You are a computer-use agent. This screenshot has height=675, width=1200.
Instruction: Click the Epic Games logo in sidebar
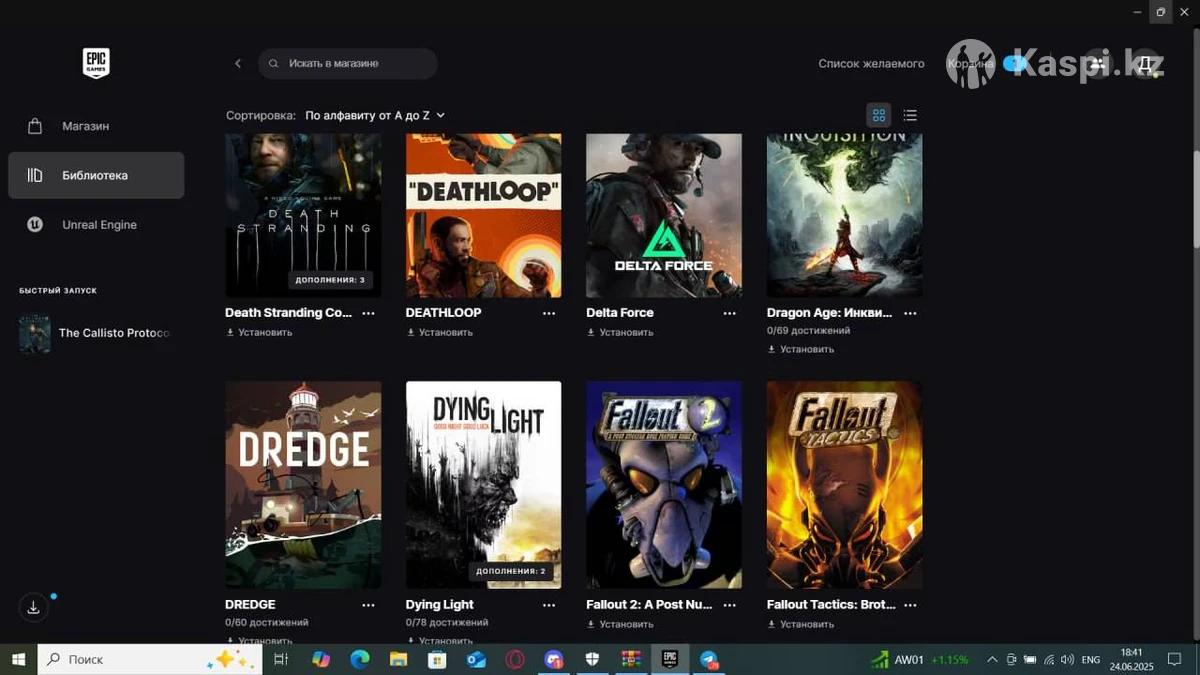click(x=96, y=63)
